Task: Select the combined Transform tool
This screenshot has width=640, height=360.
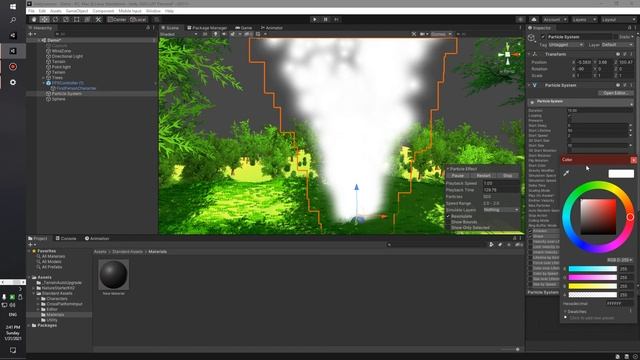Action: (87, 19)
